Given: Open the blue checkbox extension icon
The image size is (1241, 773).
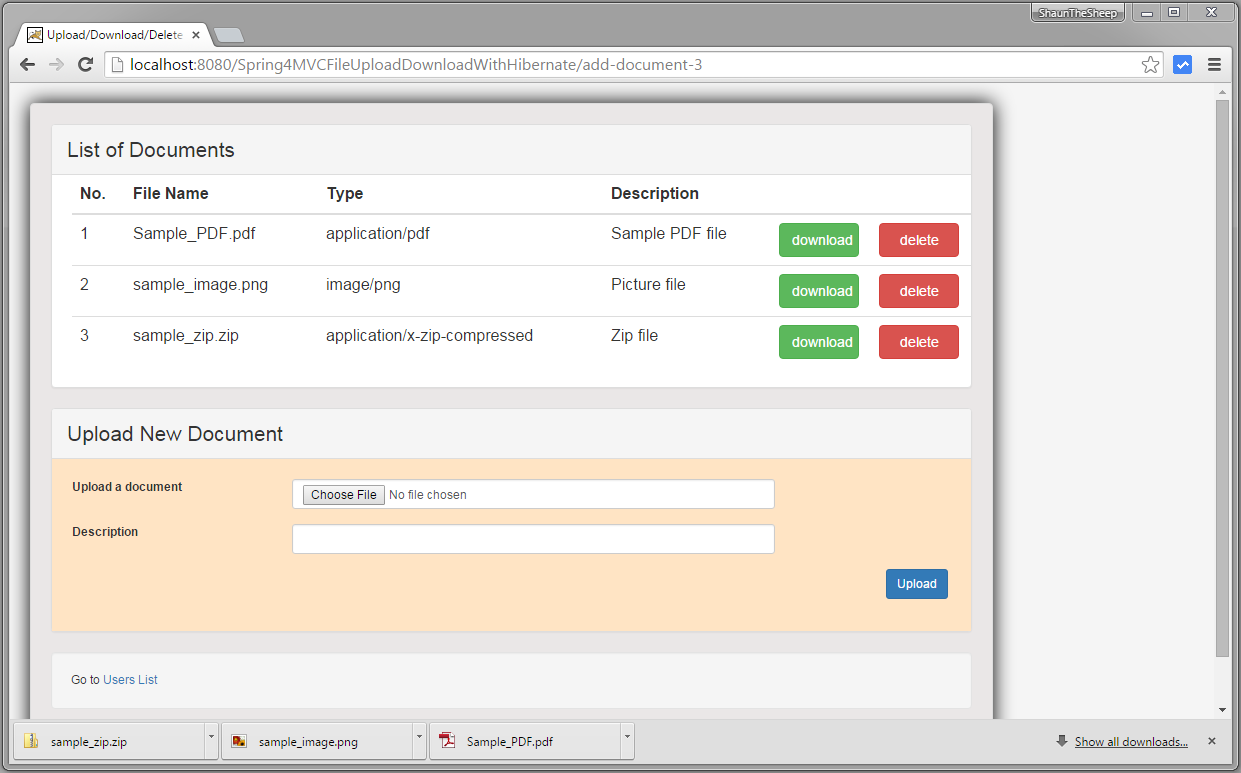Looking at the screenshot, I should point(1182,63).
